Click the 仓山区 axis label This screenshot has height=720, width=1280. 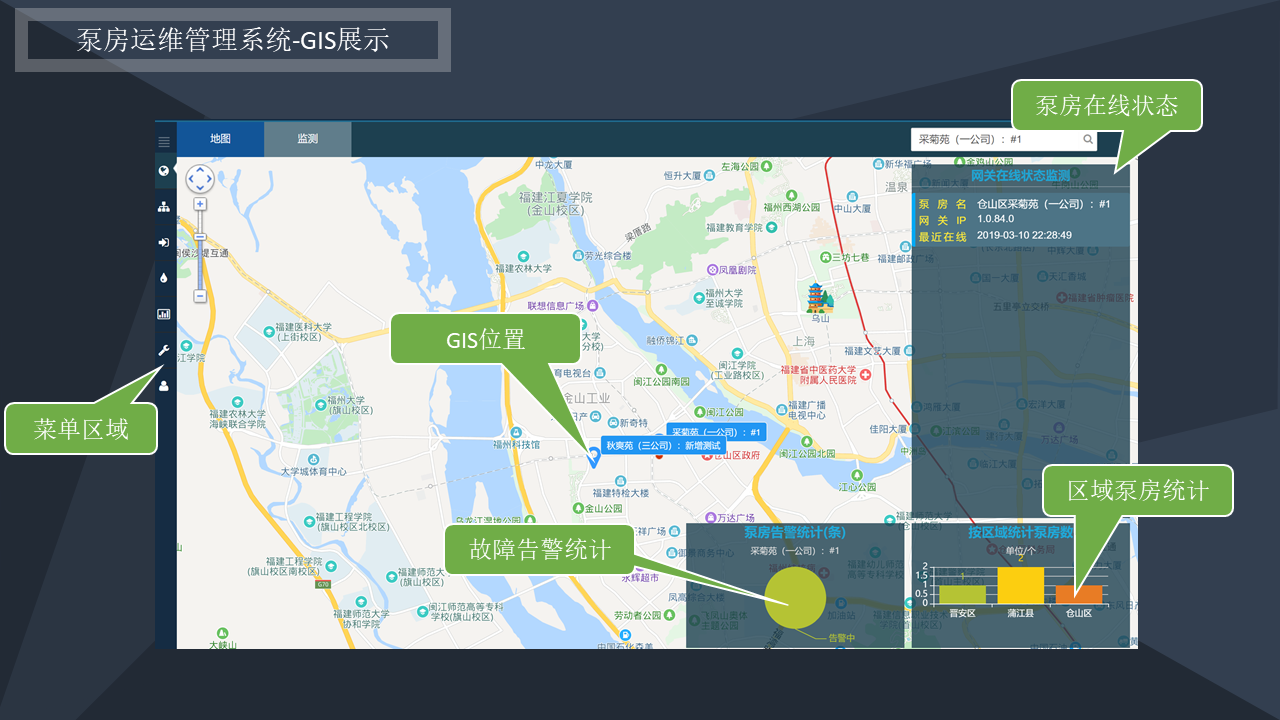[1079, 613]
